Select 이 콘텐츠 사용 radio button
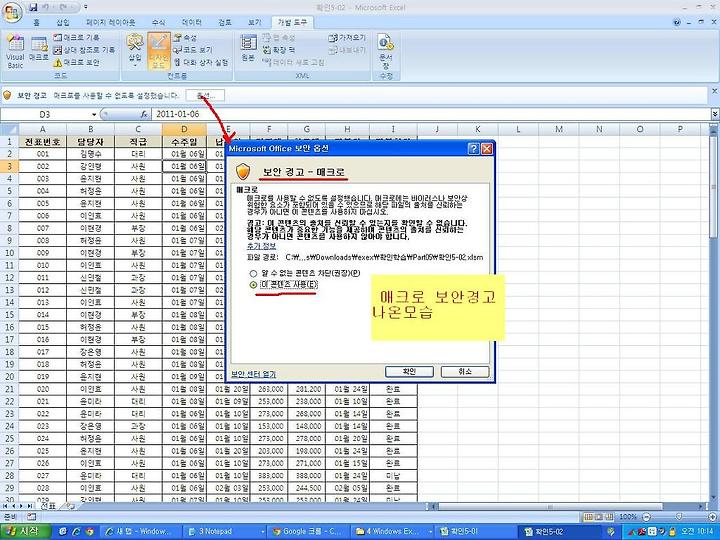The height and width of the screenshot is (540, 720). pos(253,285)
